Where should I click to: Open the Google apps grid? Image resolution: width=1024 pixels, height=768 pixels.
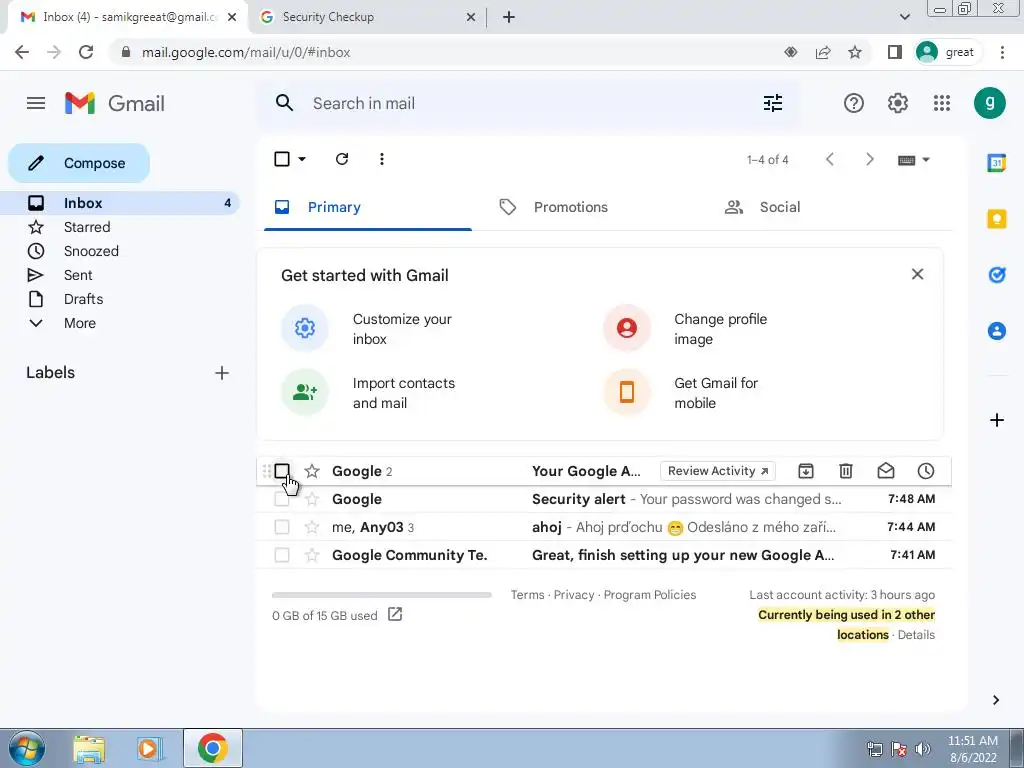[942, 103]
